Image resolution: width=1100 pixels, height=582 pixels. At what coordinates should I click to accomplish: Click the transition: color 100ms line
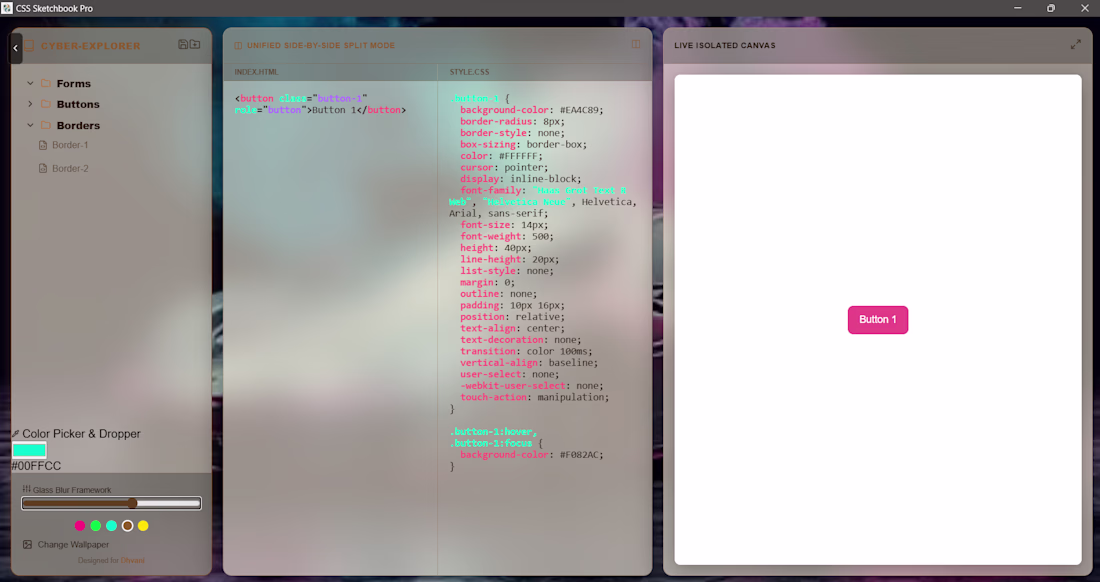[526, 351]
